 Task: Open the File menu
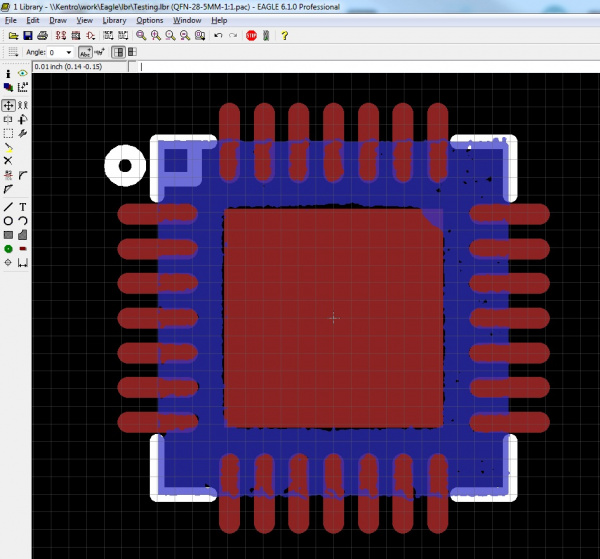tap(10, 20)
